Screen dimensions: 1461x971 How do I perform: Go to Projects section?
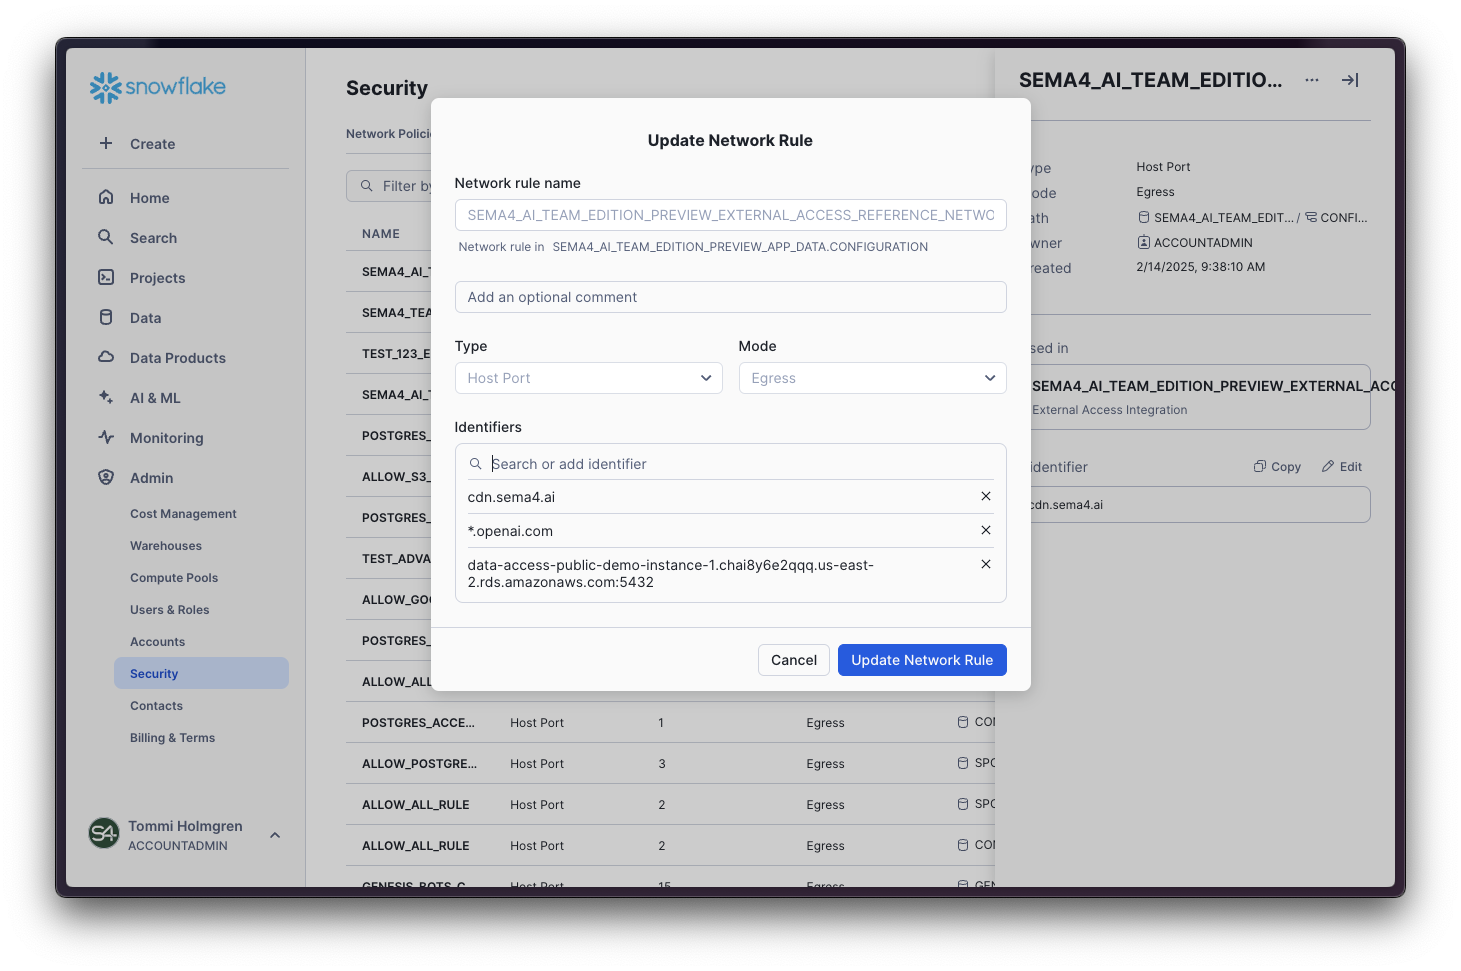(157, 278)
